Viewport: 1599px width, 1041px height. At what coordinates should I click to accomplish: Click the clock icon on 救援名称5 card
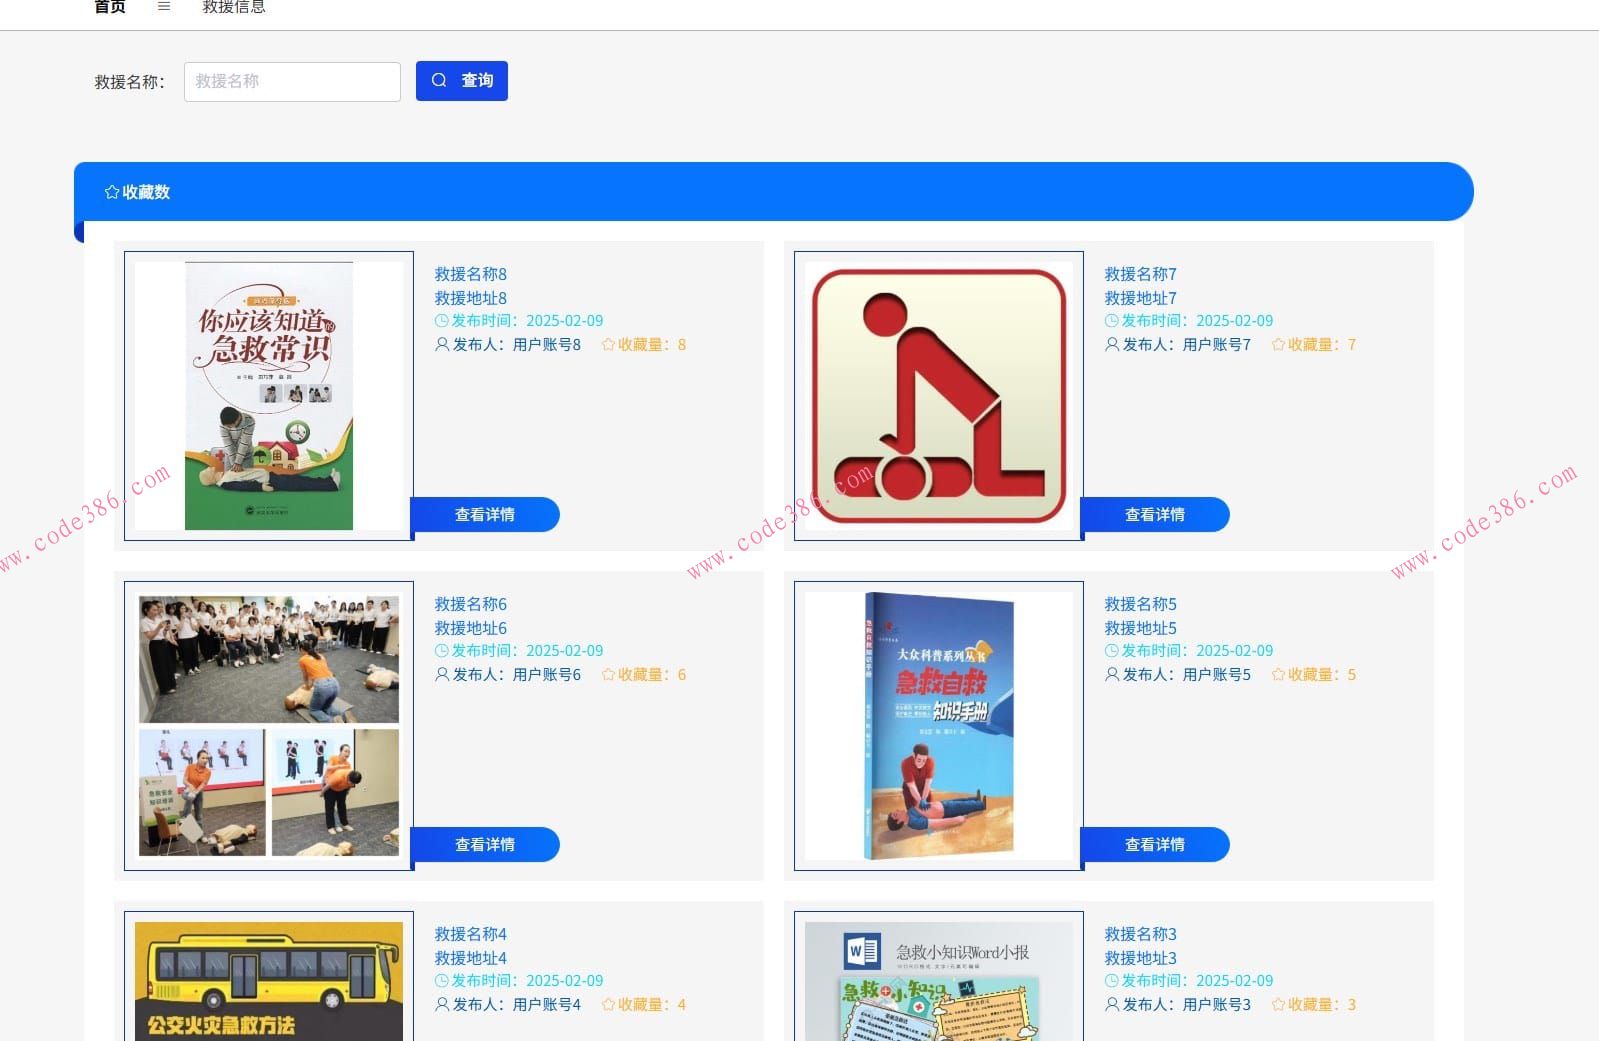pos(1112,651)
